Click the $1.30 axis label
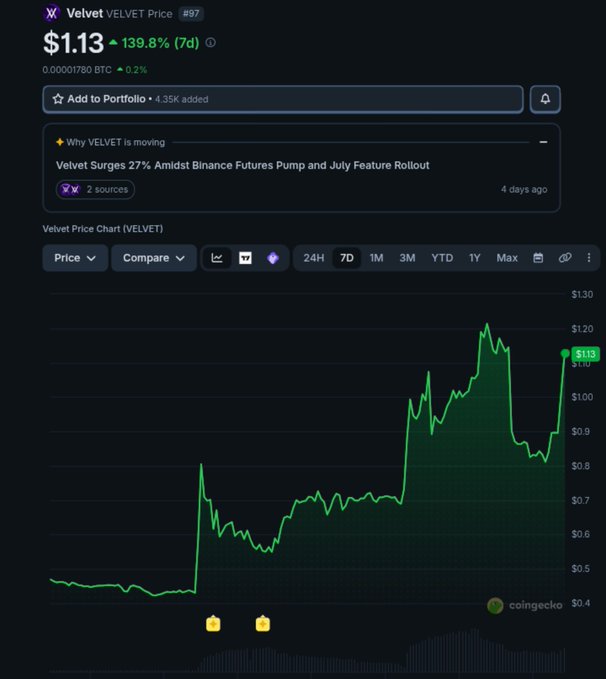The image size is (606, 679). point(582,294)
